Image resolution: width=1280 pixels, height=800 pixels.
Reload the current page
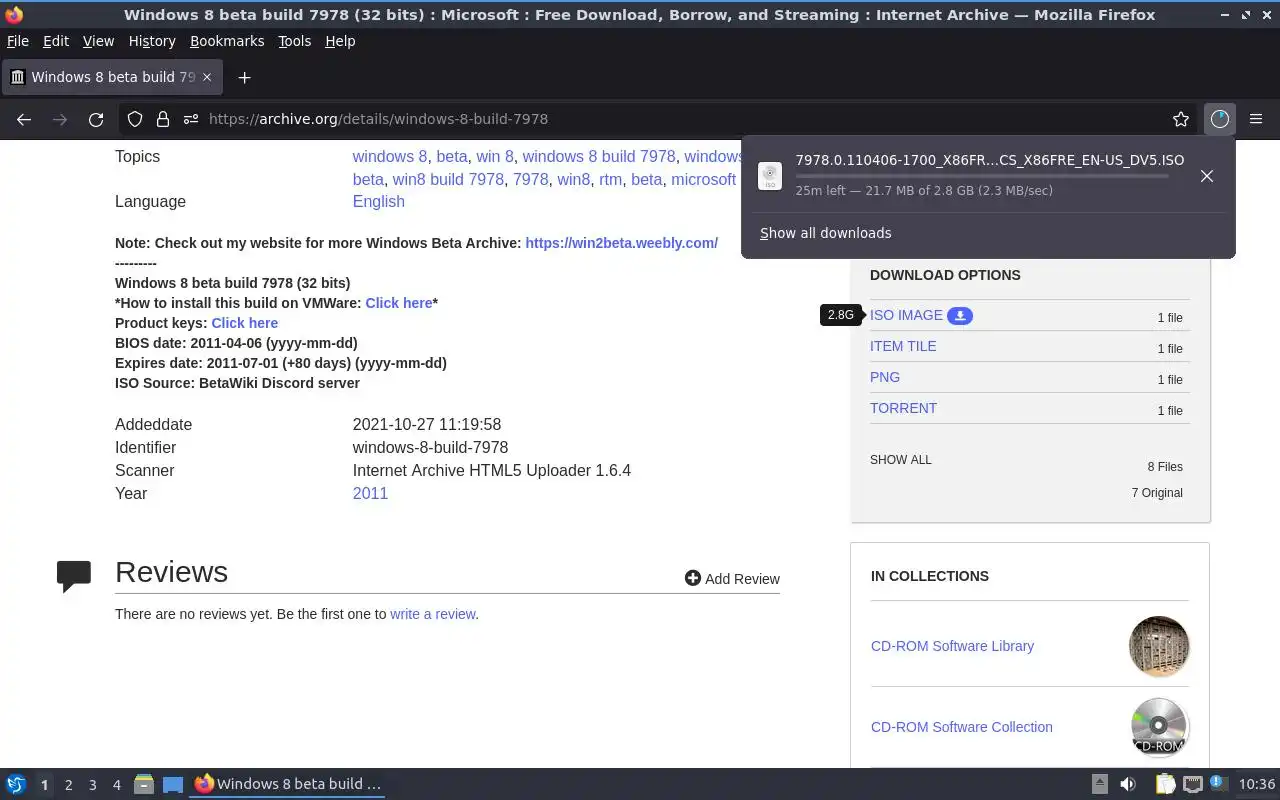click(96, 119)
